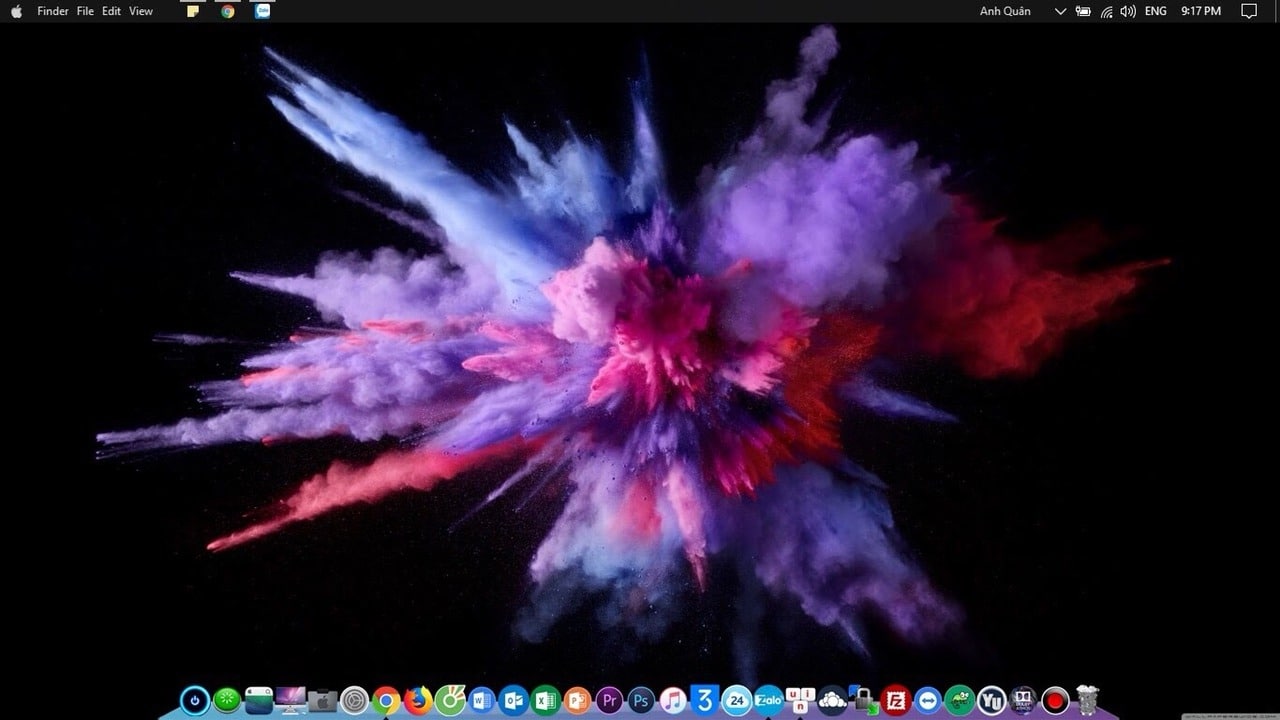
Task: Open the volume speaker icon
Action: coord(1128,11)
